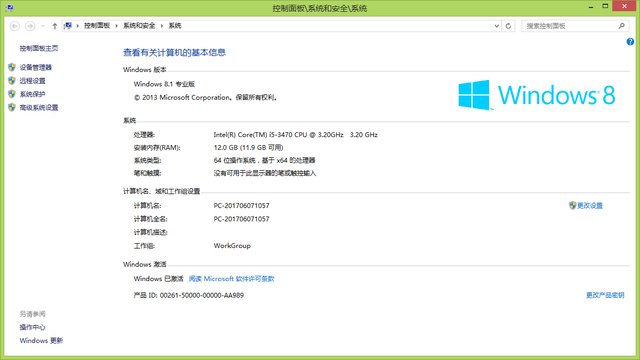Maximize the 系统 window
Screen dimensions: 640x360
click(605, 6)
